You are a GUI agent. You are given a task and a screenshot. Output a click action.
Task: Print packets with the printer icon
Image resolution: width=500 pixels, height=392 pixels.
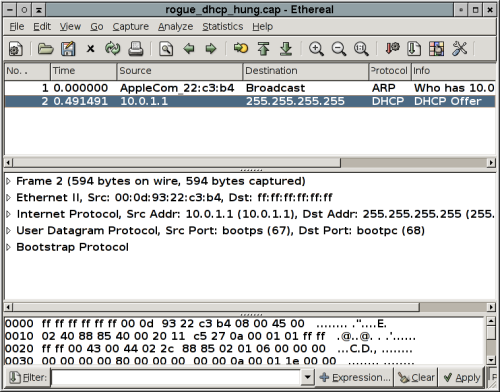pos(136,49)
